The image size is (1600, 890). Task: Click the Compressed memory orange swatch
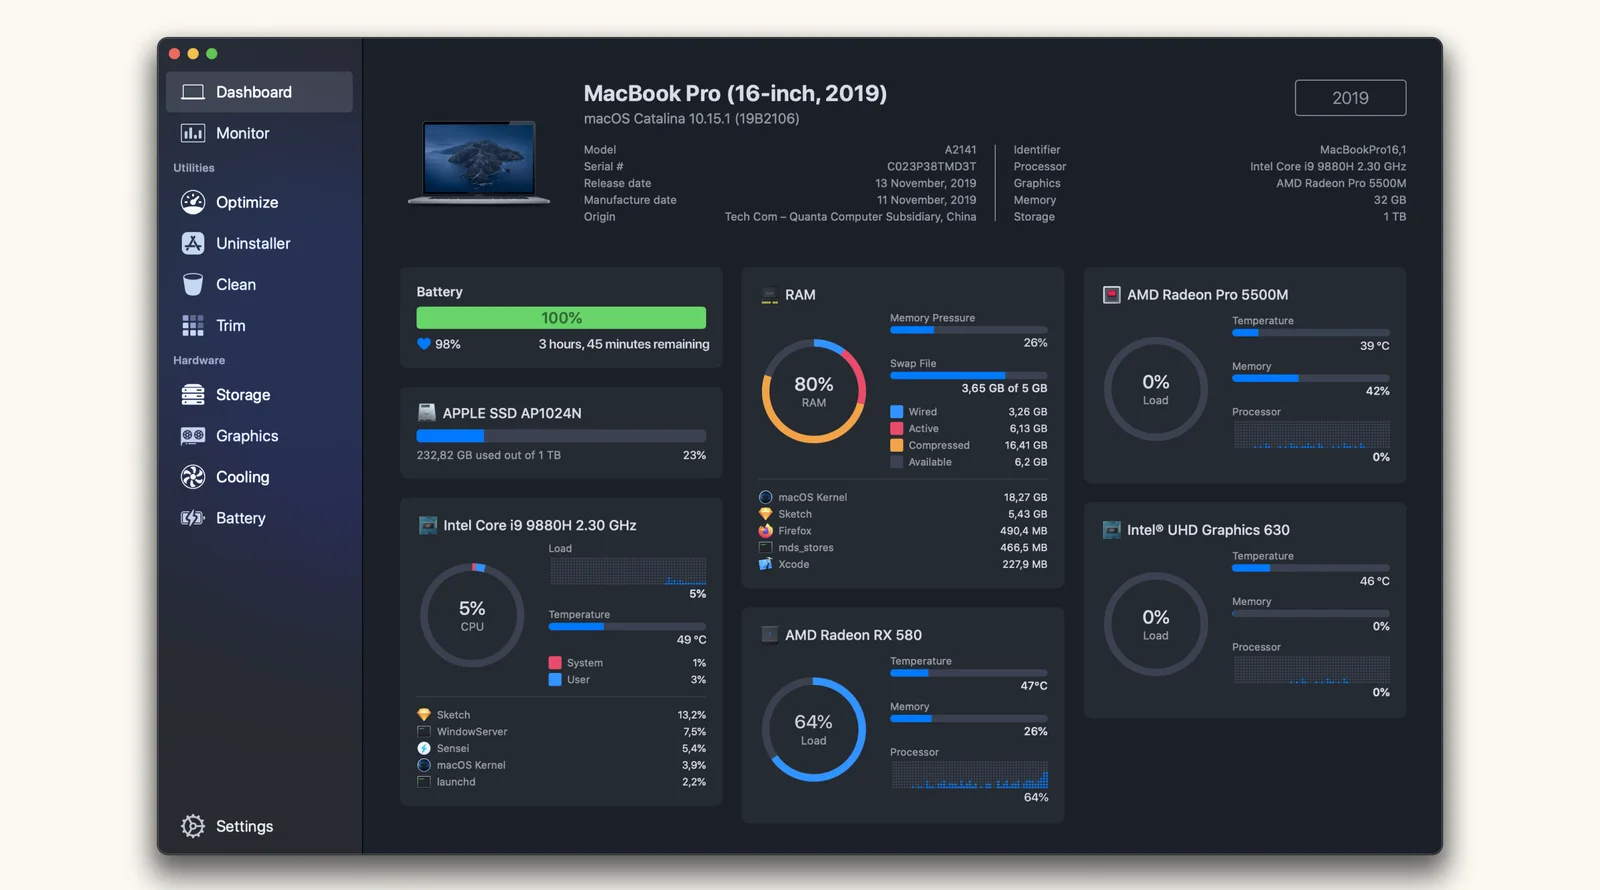pyautogui.click(x=897, y=446)
